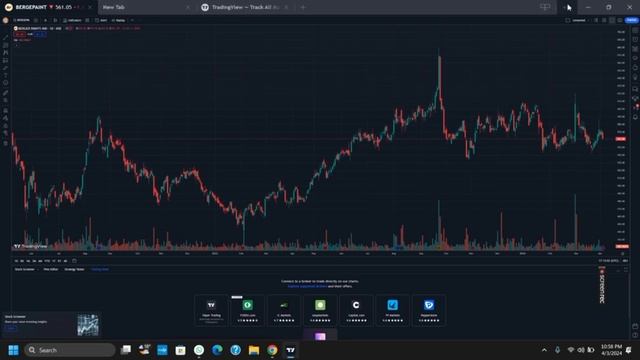Toggle hide all drawings eye icon

[x=6, y=133]
